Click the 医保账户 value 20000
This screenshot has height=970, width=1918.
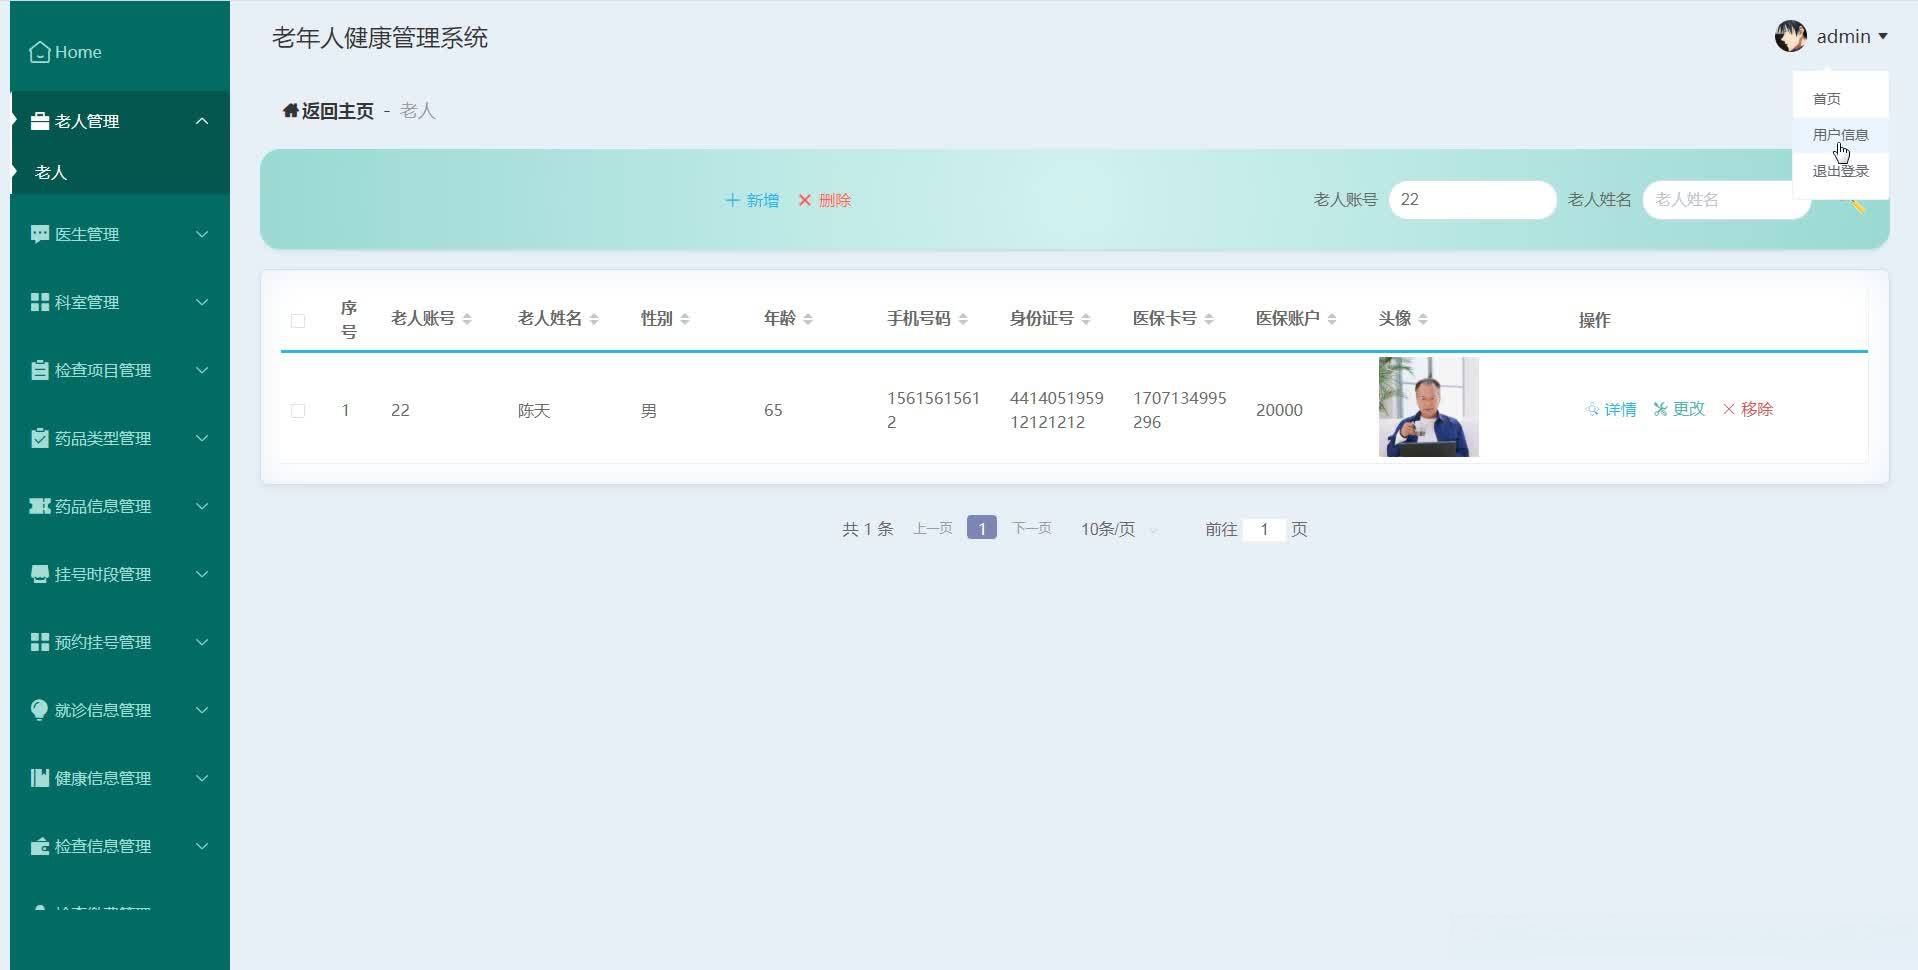click(1279, 410)
